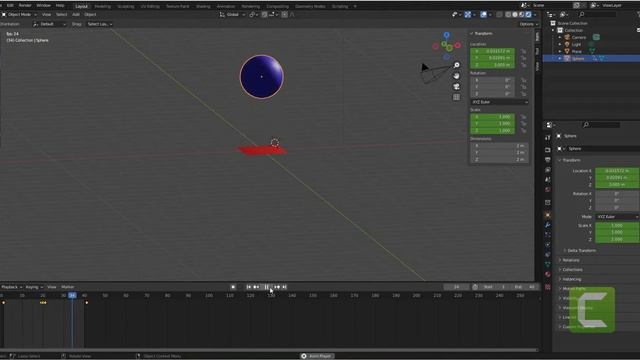The image size is (640, 360).
Task: Select material preview viewport shading
Action: [522, 14]
